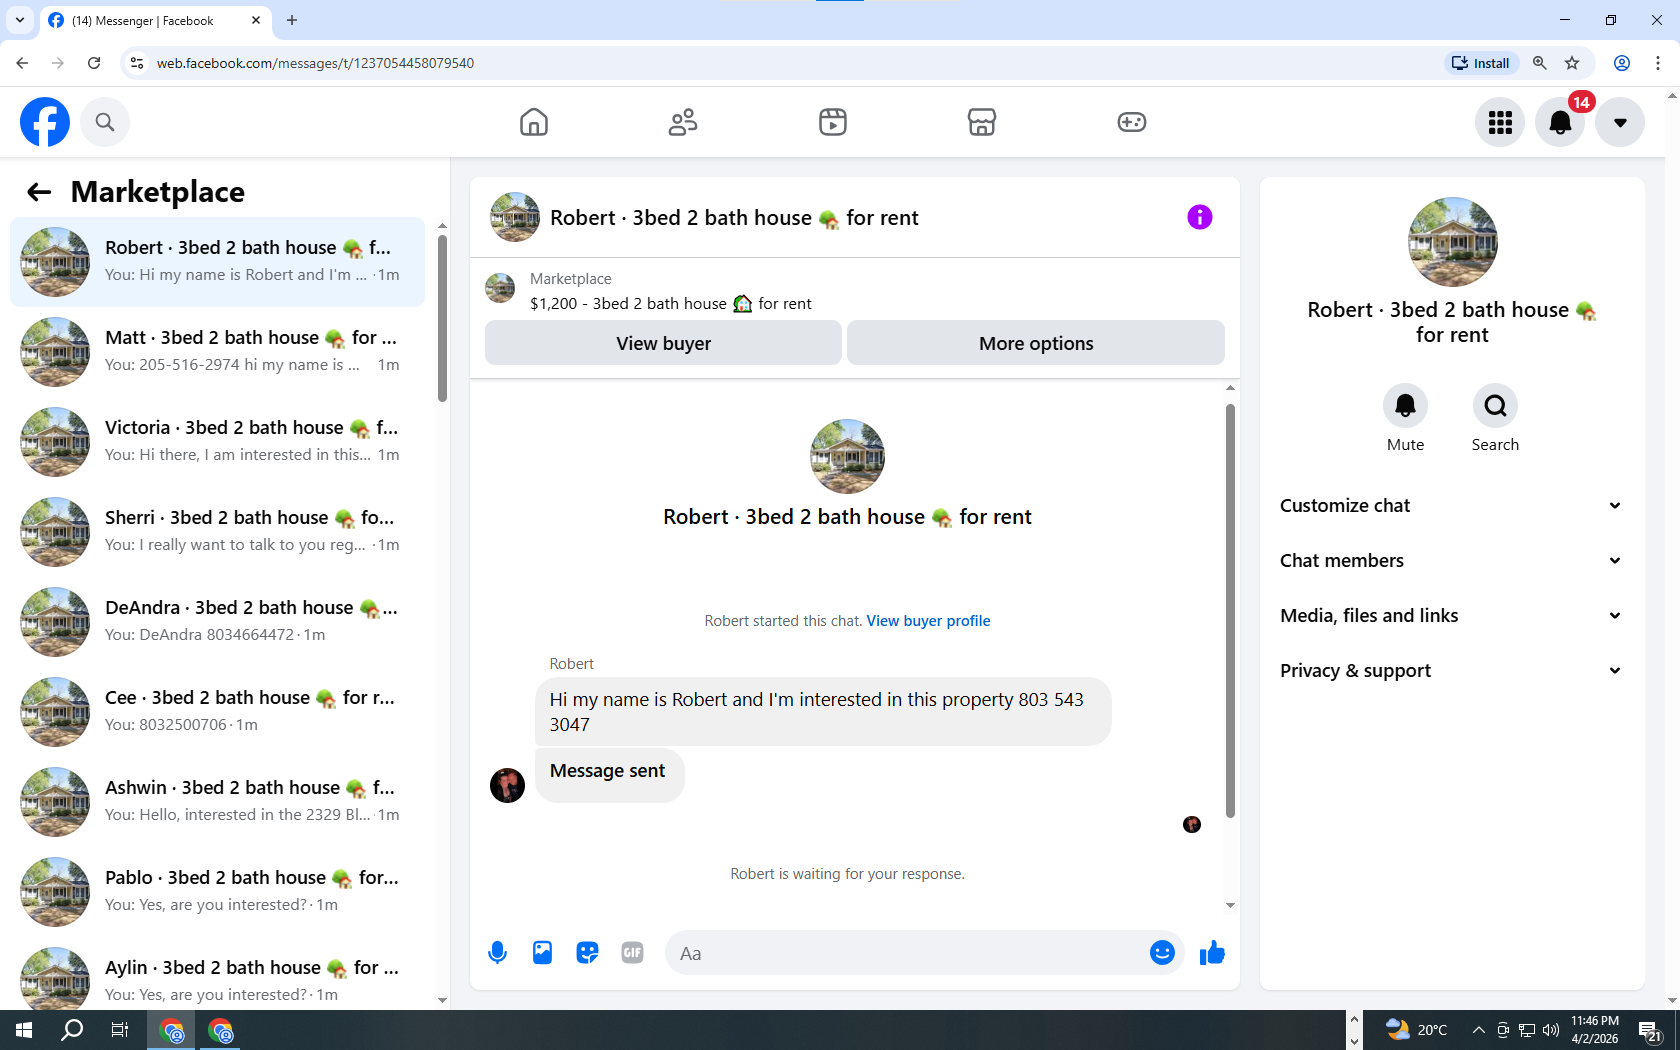The width and height of the screenshot is (1680, 1050).
Task: Open Ashwin's 3bed 2 bath house chat
Action: click(217, 802)
